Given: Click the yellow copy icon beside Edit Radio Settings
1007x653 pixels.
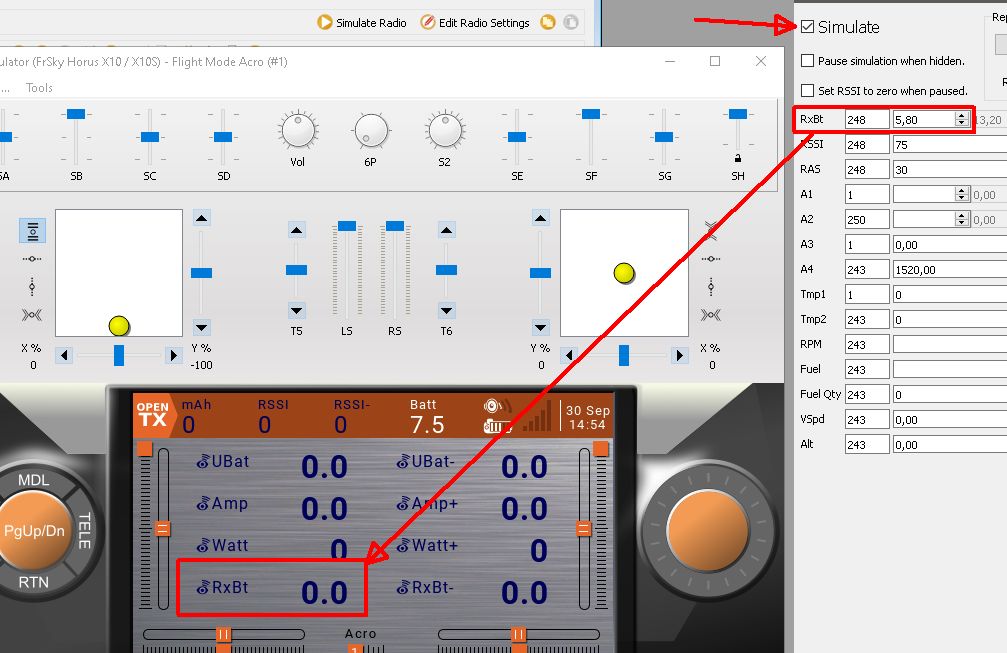Looking at the screenshot, I should (x=548, y=22).
